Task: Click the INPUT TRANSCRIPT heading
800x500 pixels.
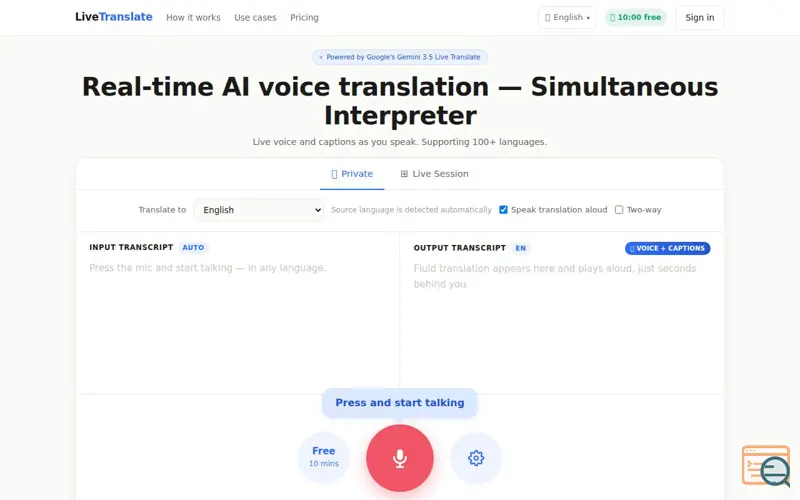Action: coord(131,247)
